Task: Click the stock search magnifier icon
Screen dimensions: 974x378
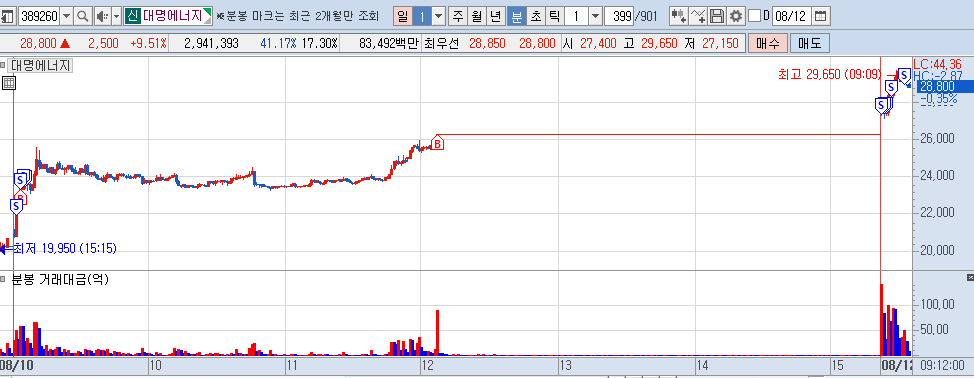Action: coord(83,16)
